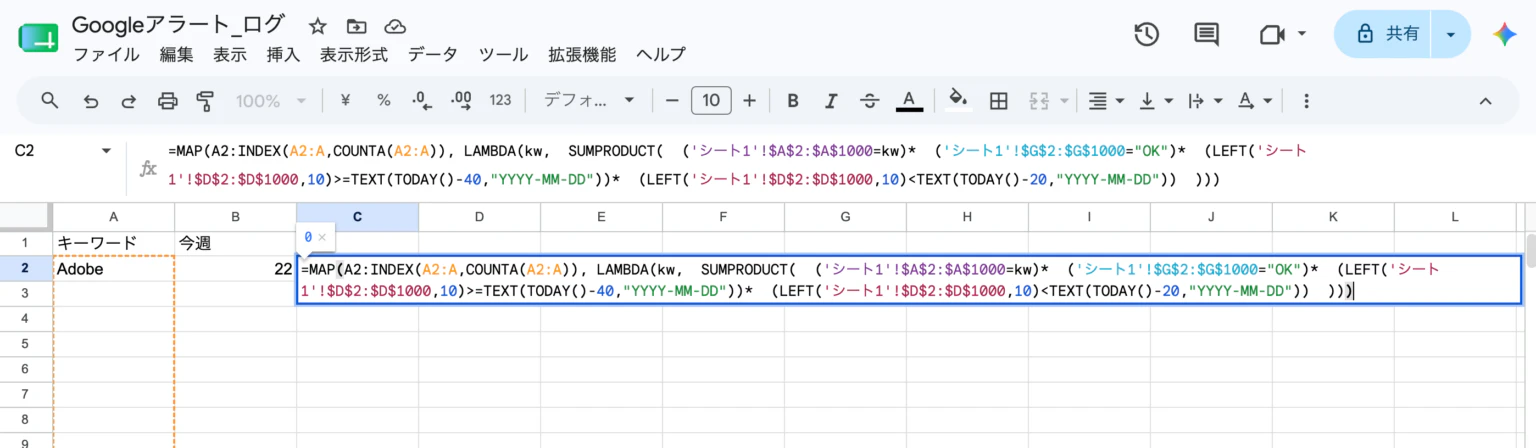Screen dimensions: 1536x448
Task: Open the Google Sheets home icon
Action: click(x=39, y=37)
